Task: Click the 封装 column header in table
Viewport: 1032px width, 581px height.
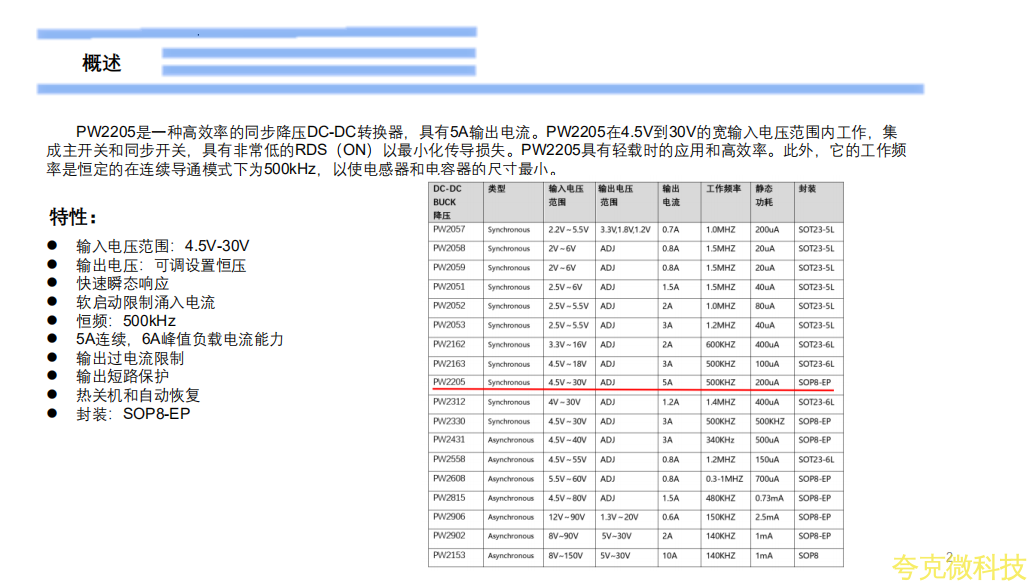Action: (x=808, y=189)
